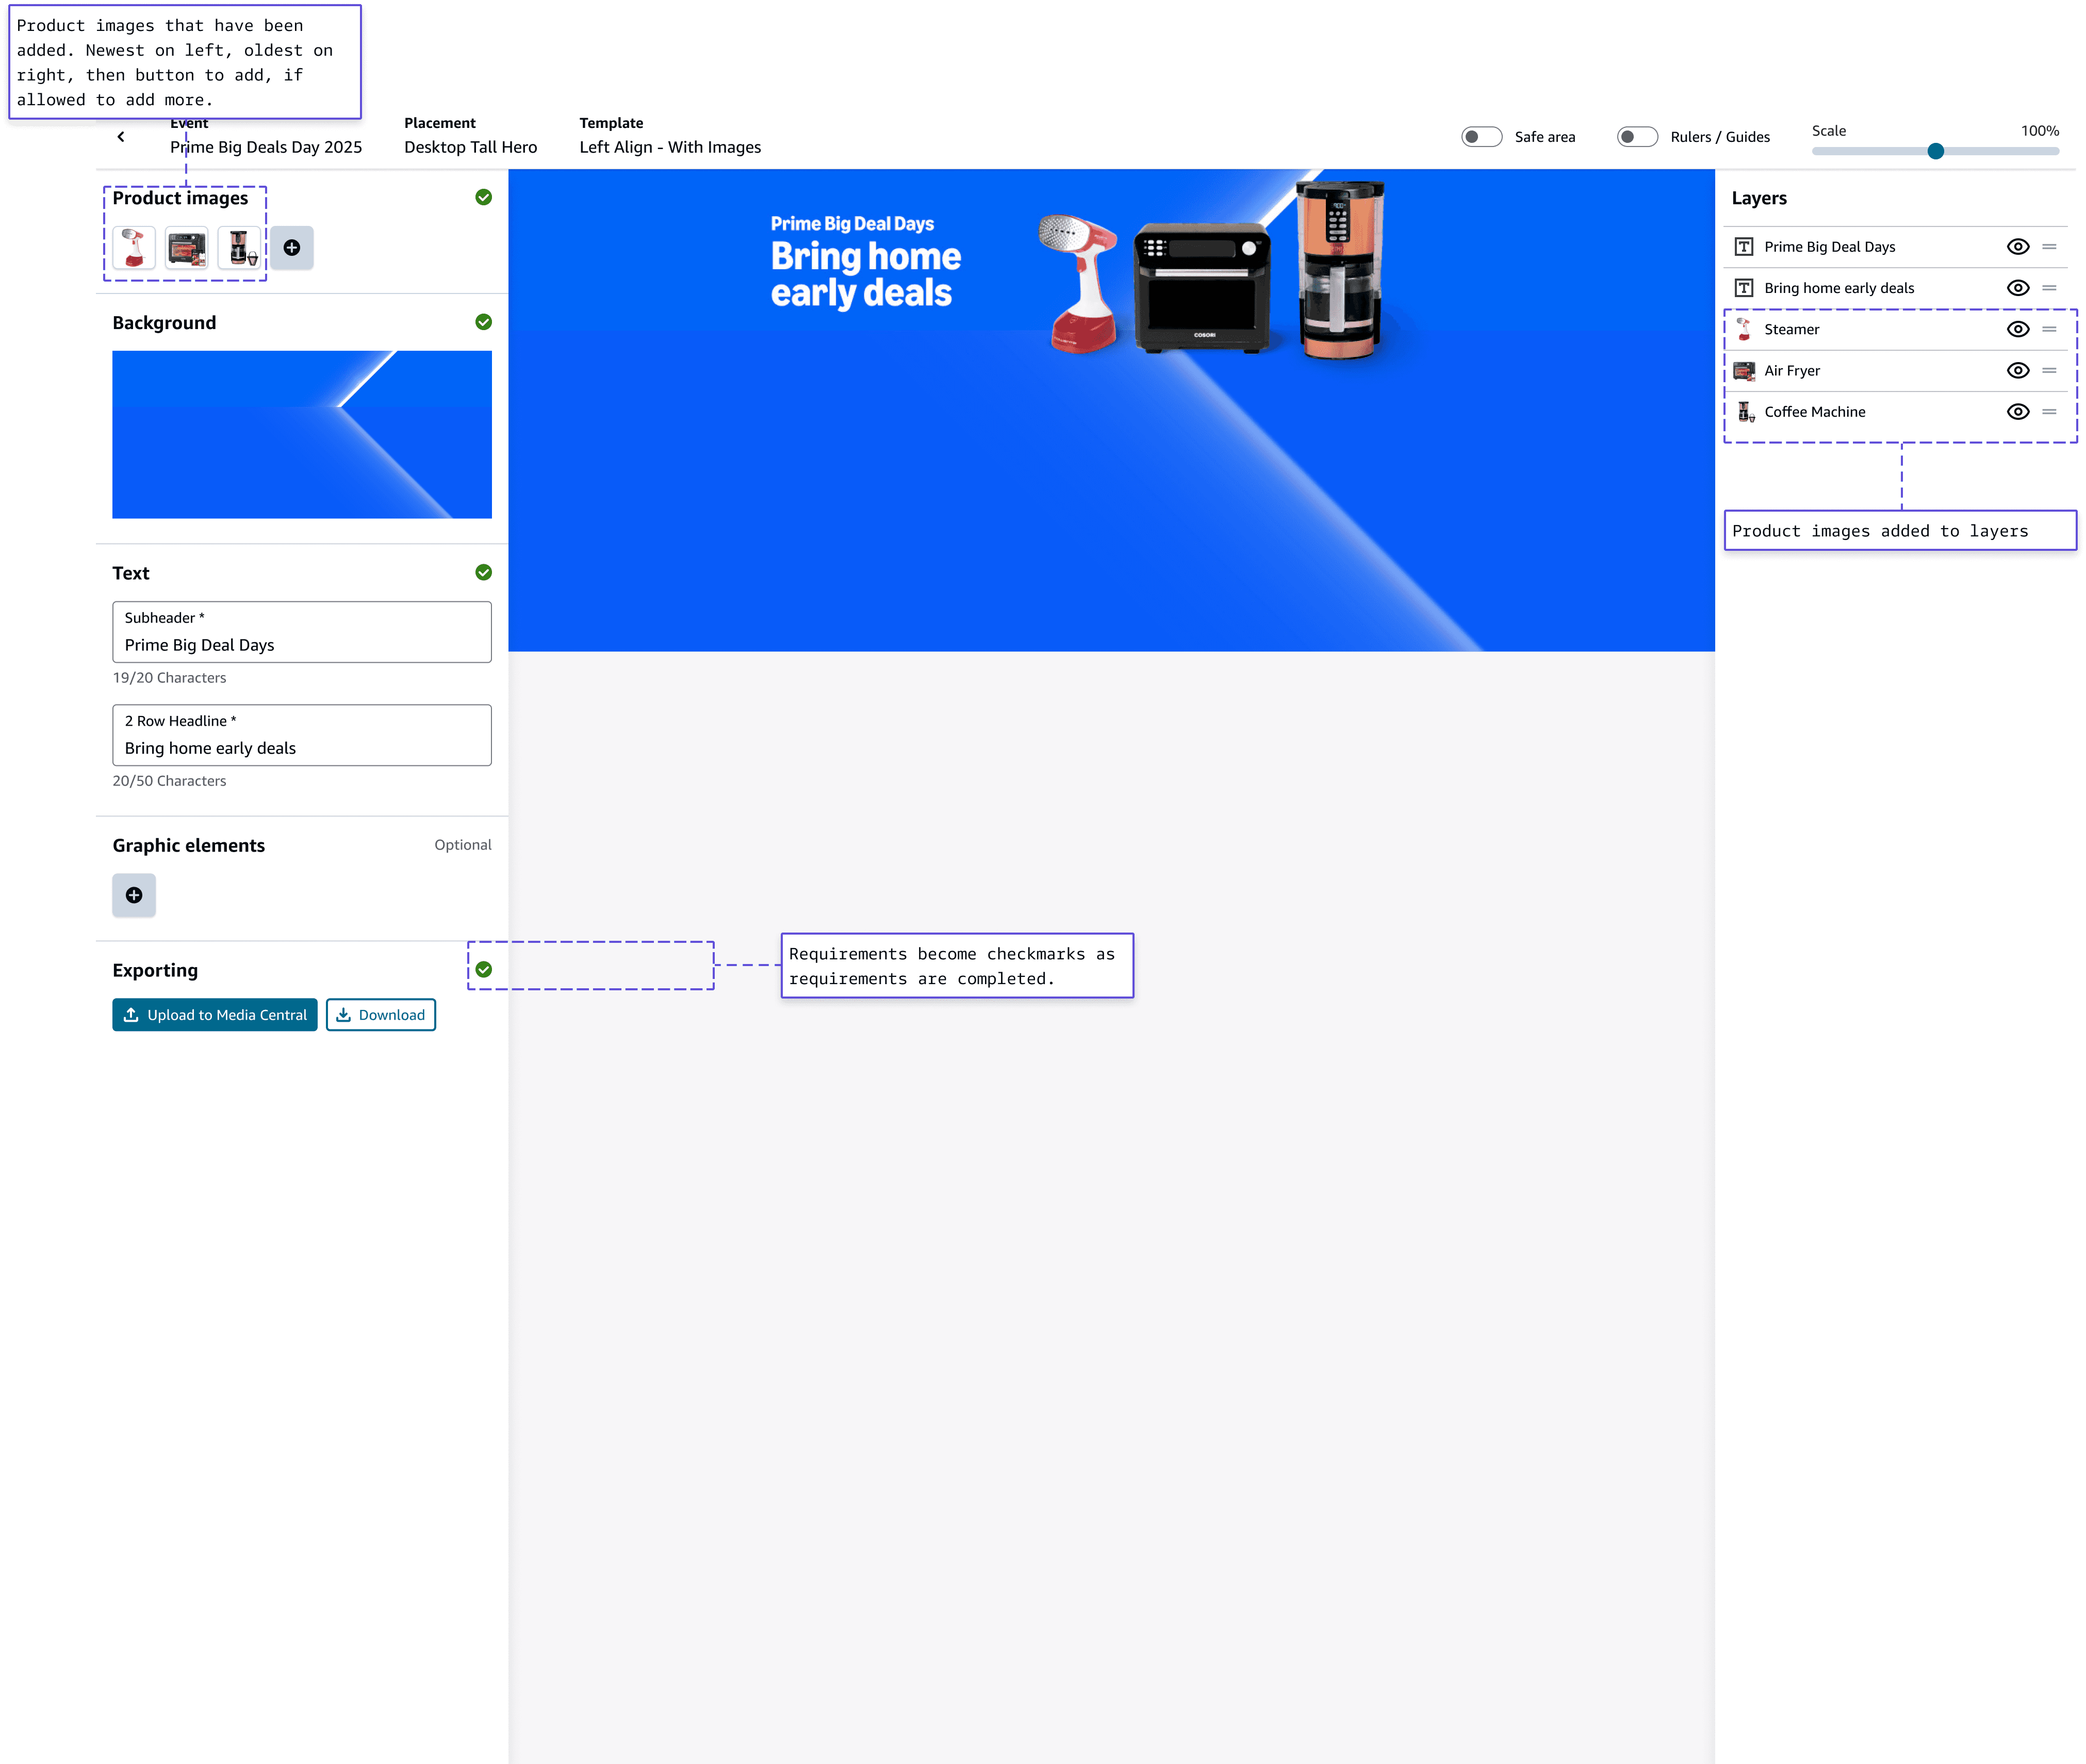Grab the drag handle for Prime Big Deal Days layer
This screenshot has height=1764, width=2086.
pos(2049,247)
